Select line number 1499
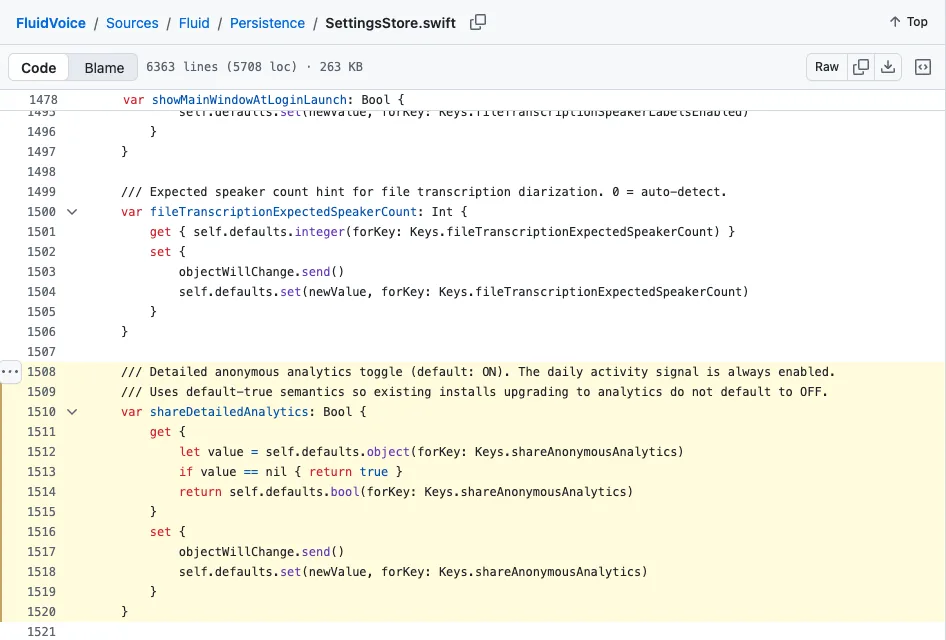The height and width of the screenshot is (640, 946). pos(42,192)
